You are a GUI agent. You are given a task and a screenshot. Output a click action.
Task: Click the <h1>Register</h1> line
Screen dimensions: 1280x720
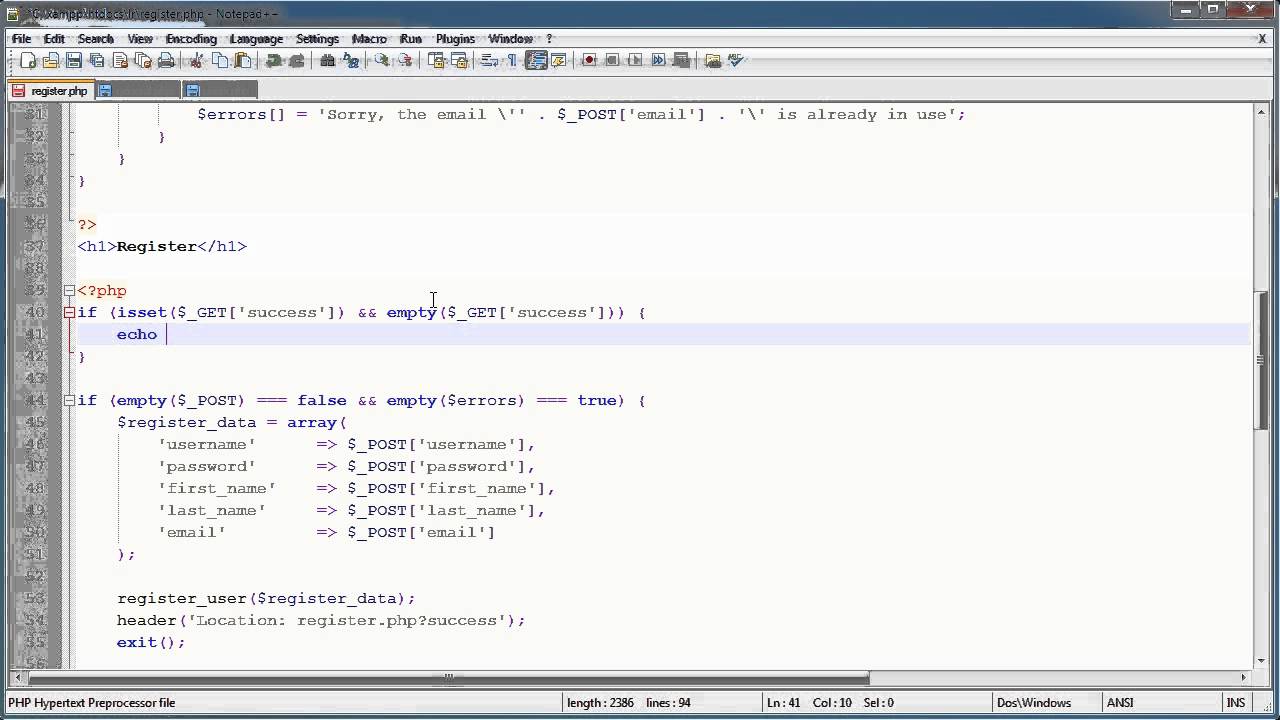click(162, 247)
